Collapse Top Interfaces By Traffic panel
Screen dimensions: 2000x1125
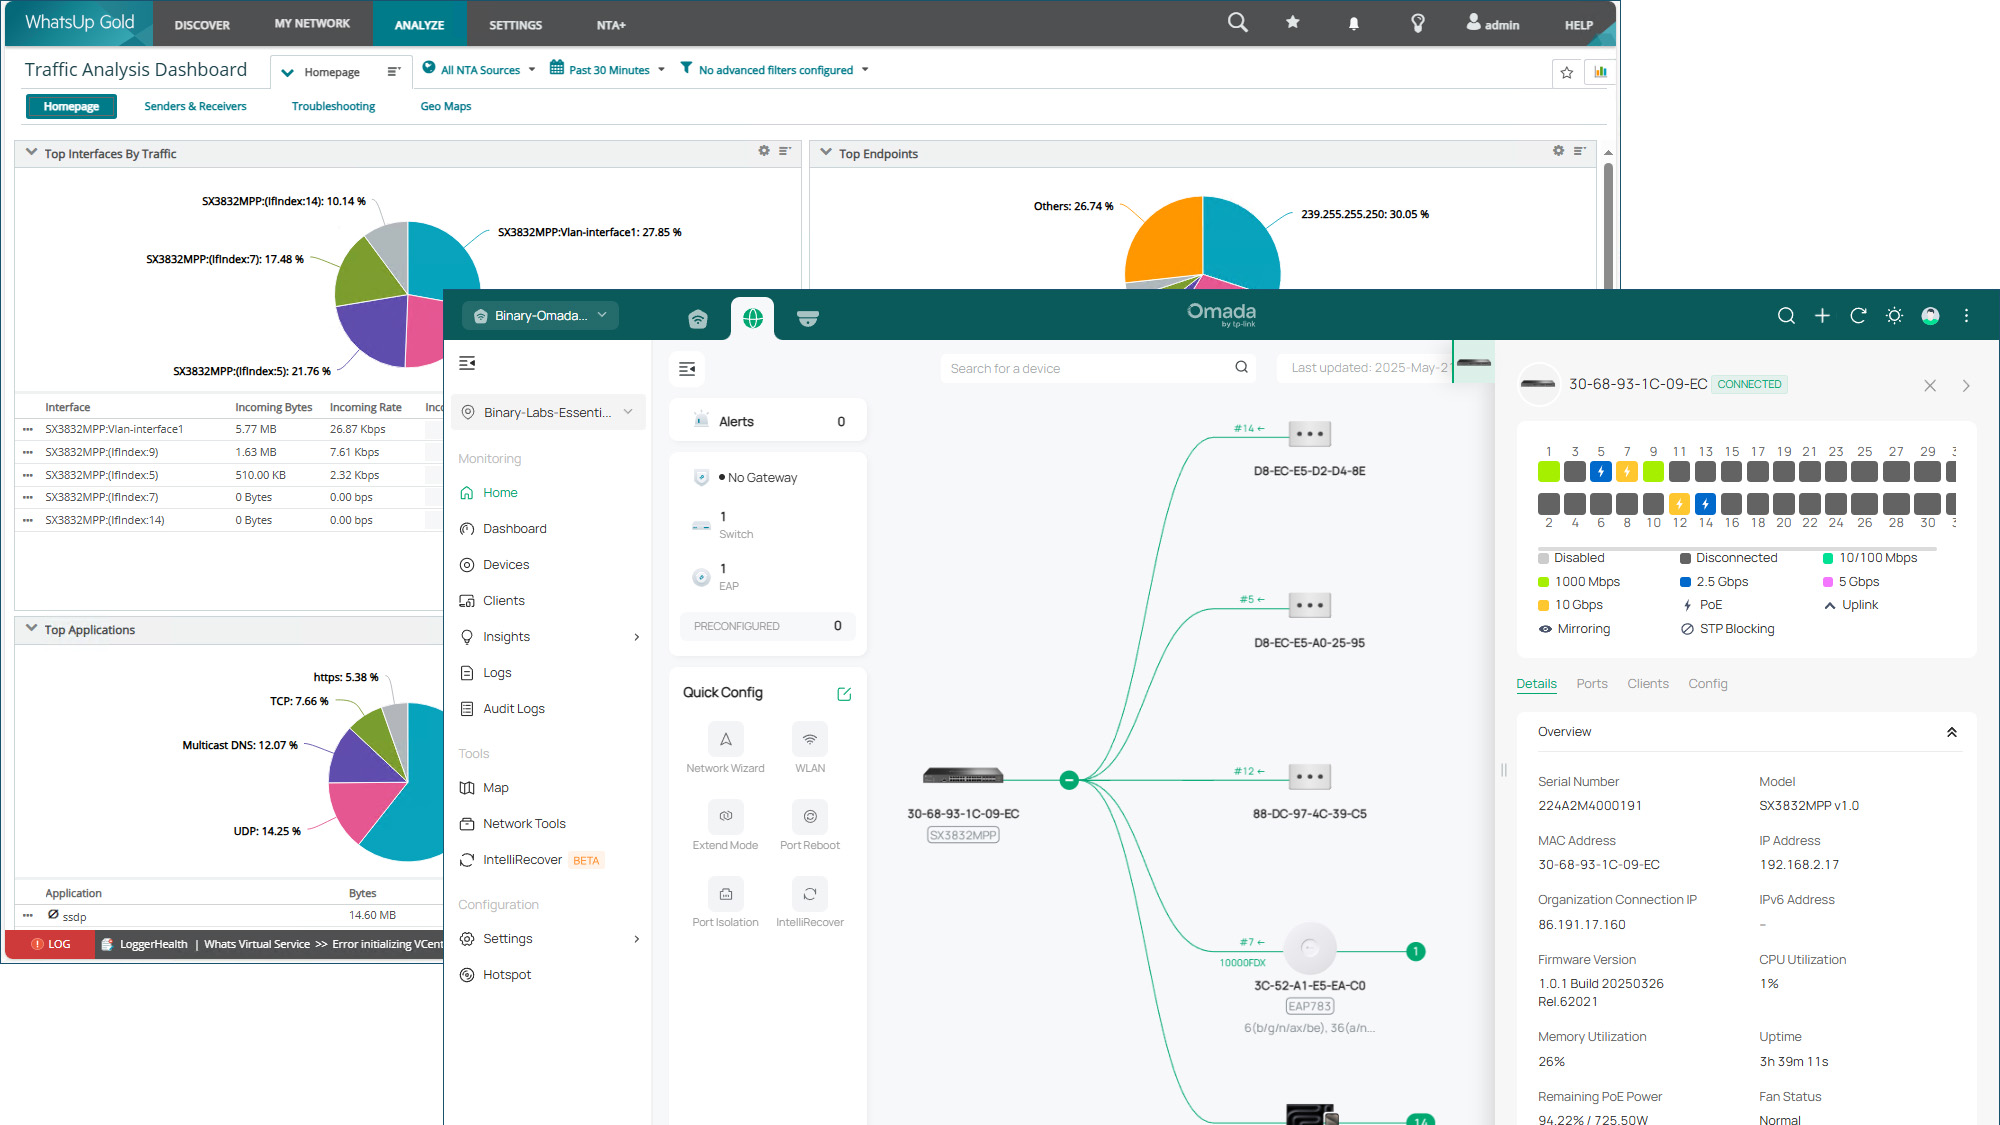(x=31, y=153)
